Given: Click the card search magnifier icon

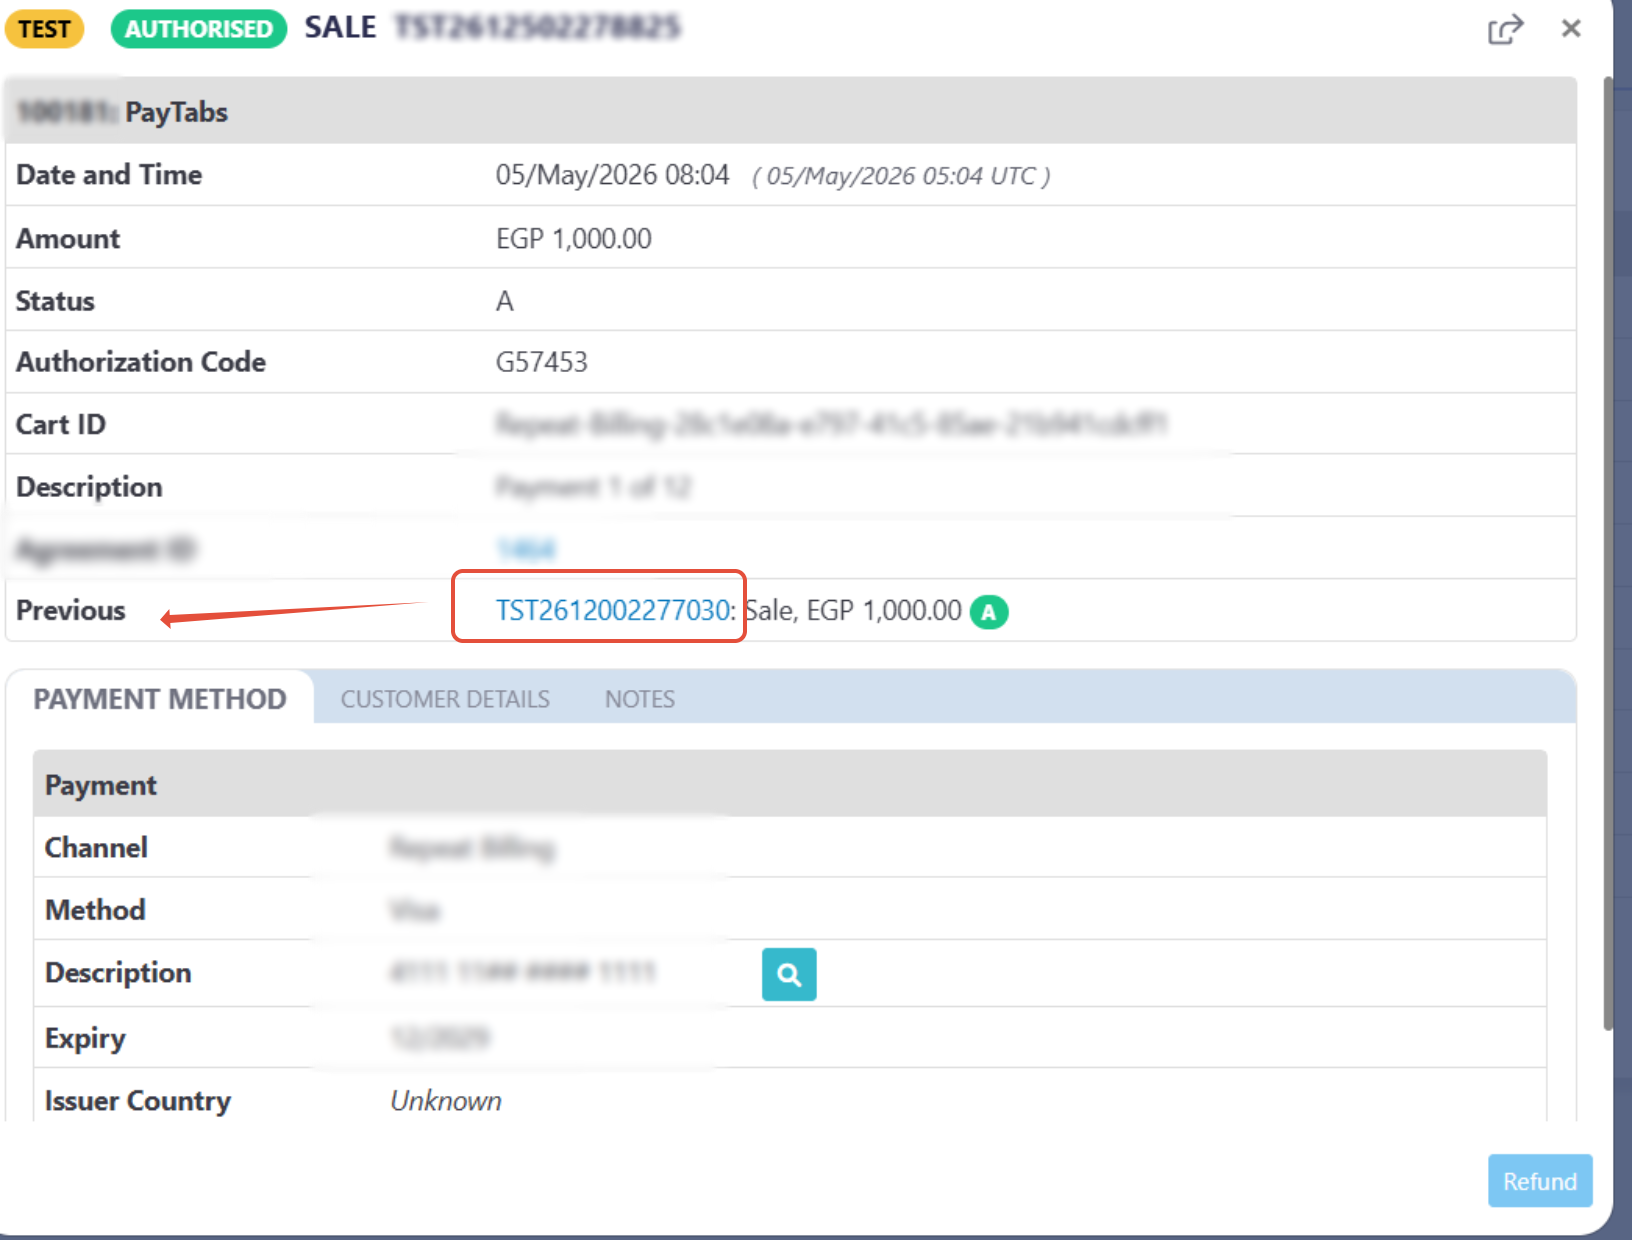Looking at the screenshot, I should coord(789,974).
